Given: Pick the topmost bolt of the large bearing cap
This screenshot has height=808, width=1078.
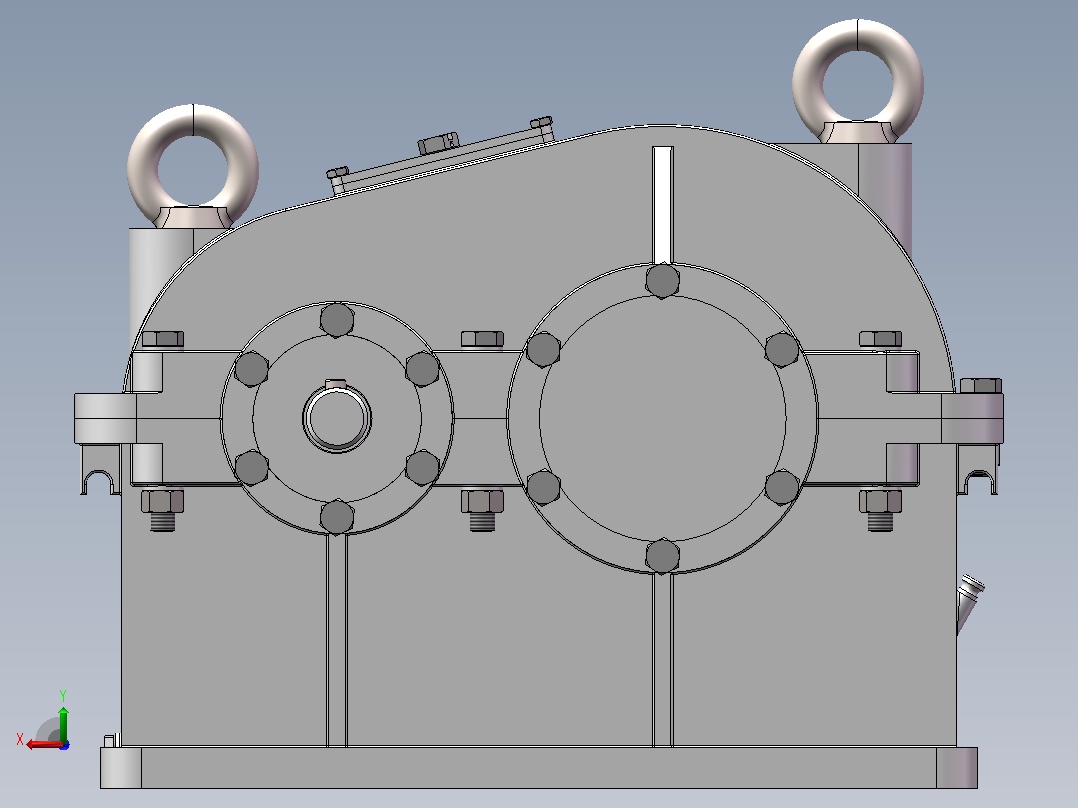Looking at the screenshot, I should point(663,281).
